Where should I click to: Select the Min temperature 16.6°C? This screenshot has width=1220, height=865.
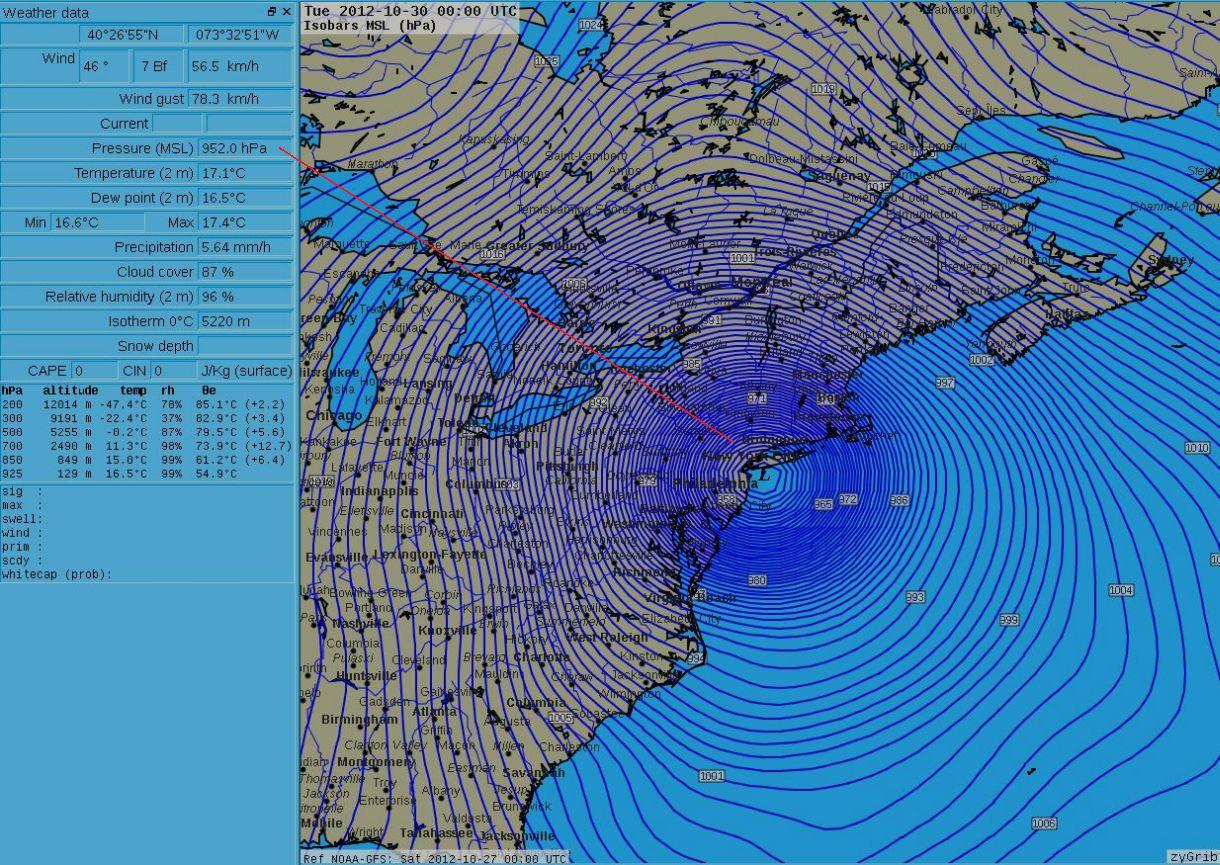click(x=97, y=222)
